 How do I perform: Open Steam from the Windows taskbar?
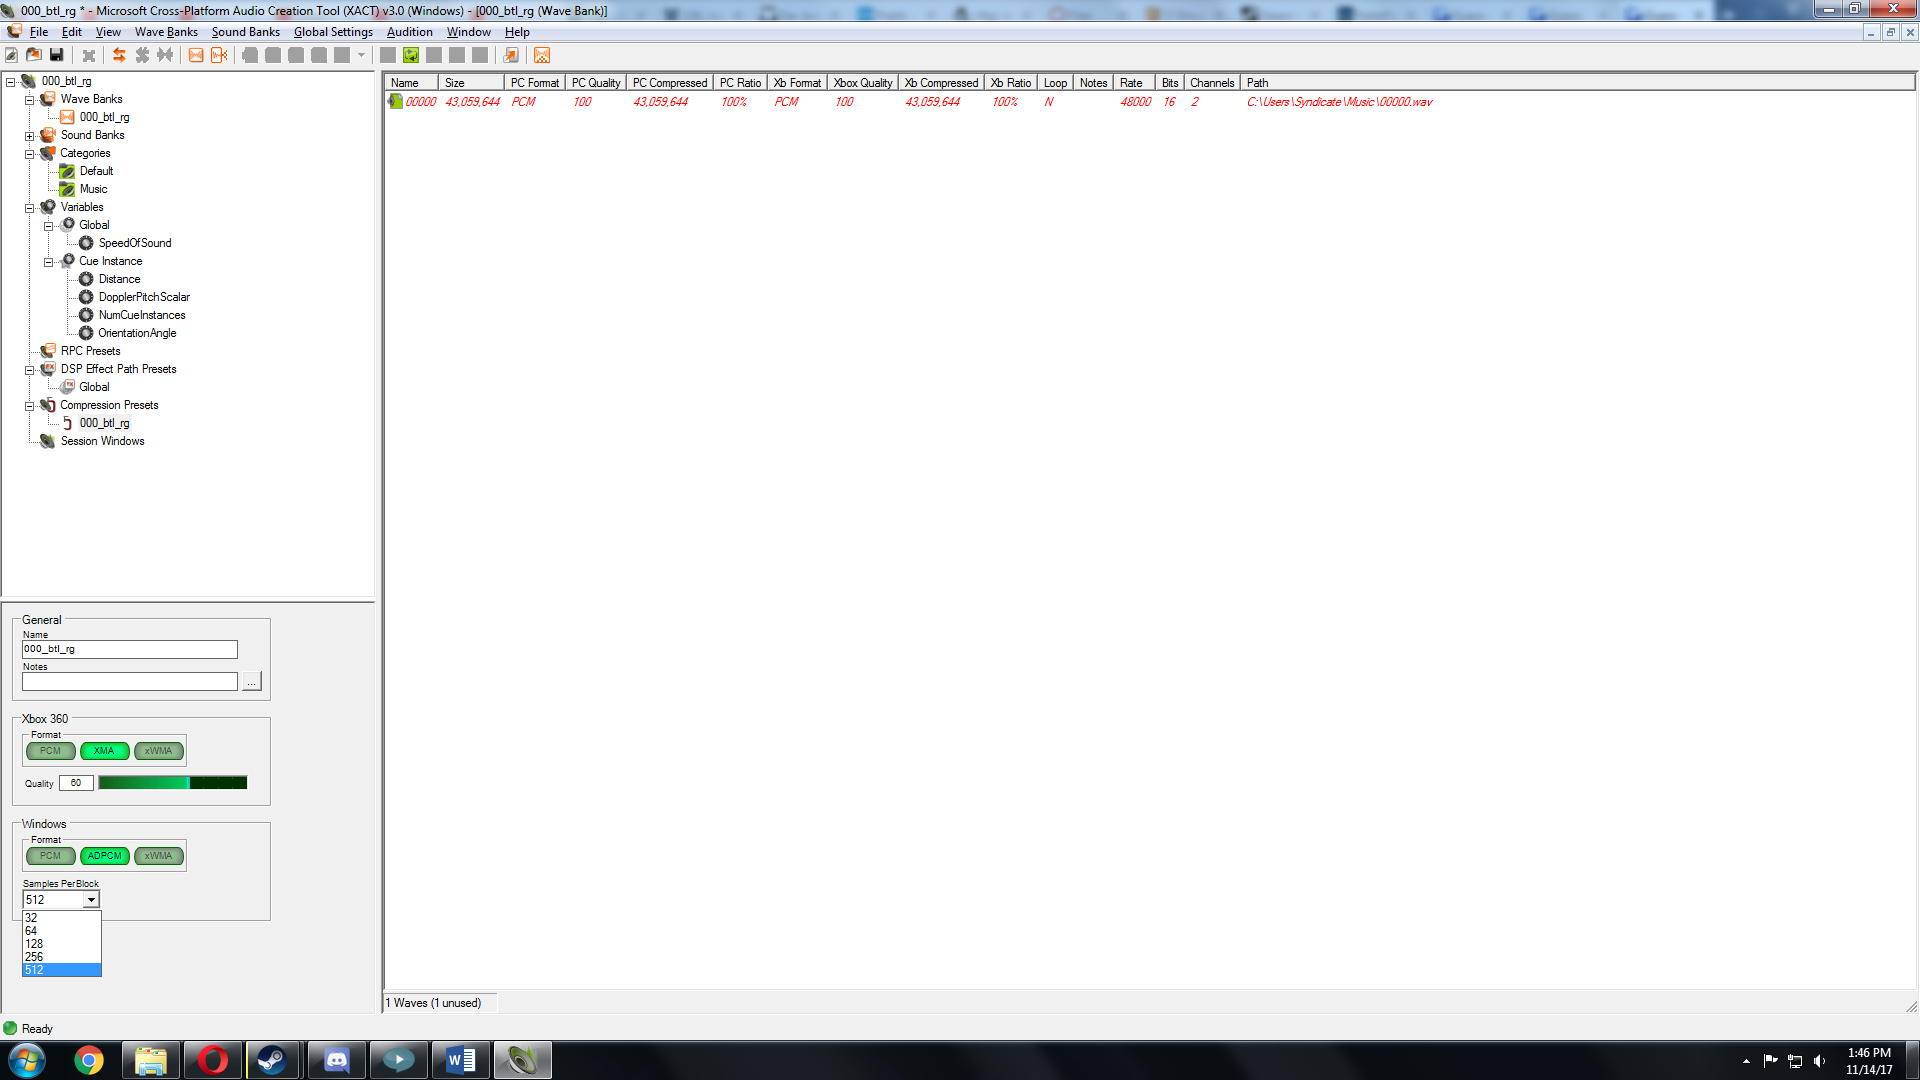point(272,1060)
